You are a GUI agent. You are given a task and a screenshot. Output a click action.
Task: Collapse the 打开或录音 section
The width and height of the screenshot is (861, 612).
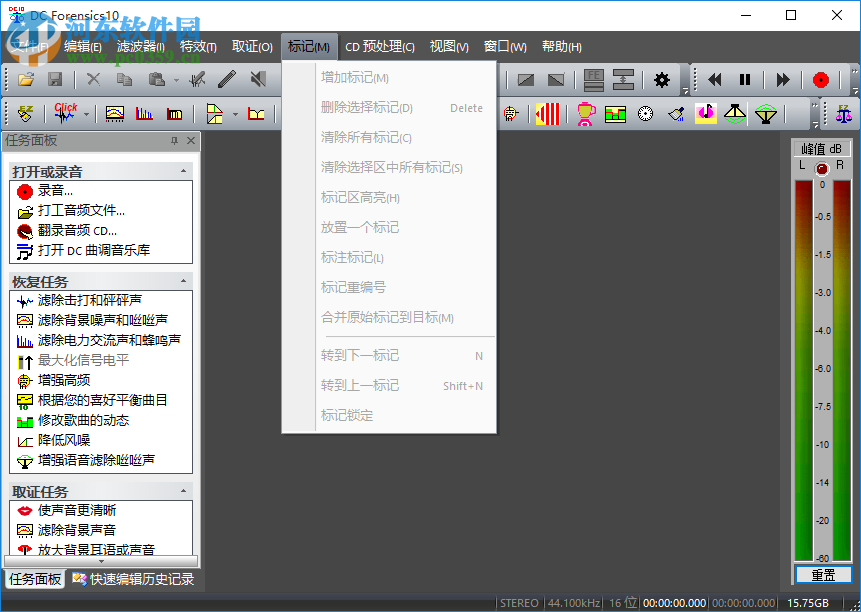183,171
